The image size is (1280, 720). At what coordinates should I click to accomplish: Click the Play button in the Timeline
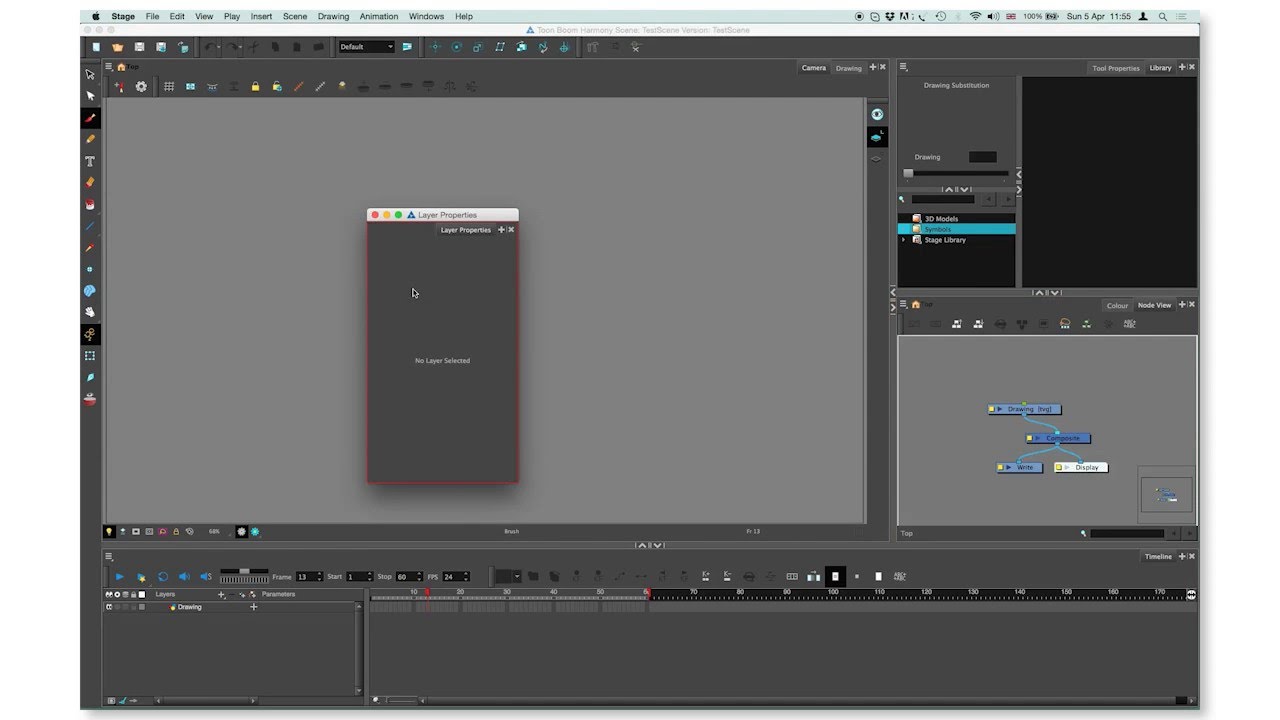pyautogui.click(x=119, y=577)
